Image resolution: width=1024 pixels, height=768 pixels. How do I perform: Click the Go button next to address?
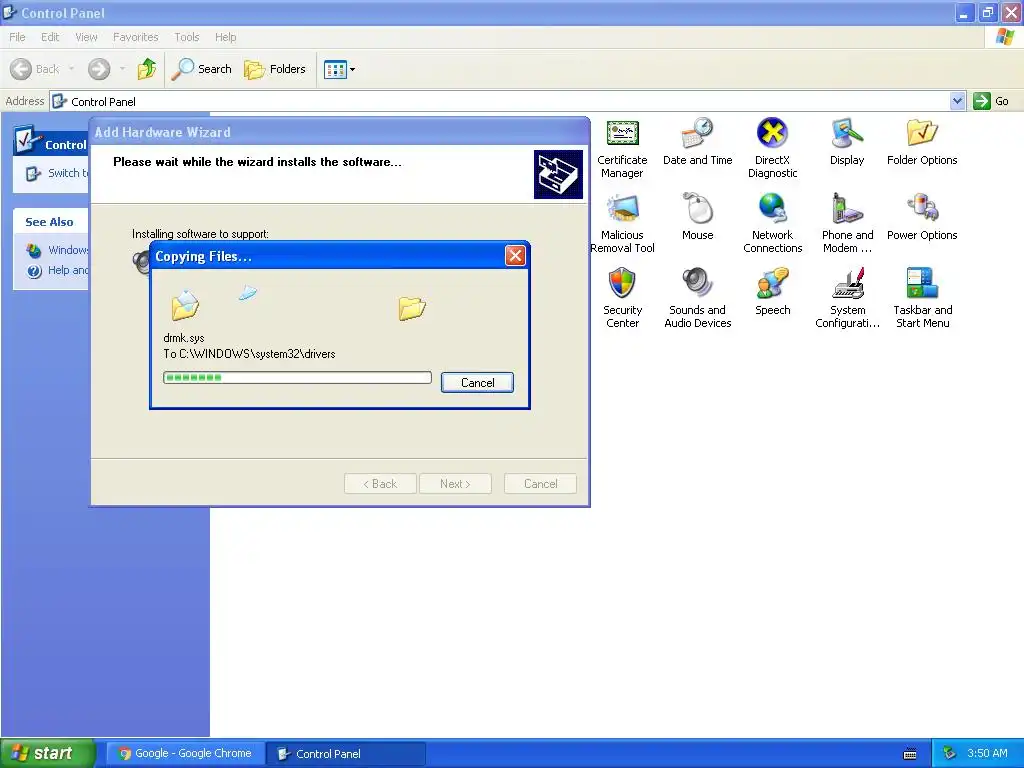click(x=991, y=101)
